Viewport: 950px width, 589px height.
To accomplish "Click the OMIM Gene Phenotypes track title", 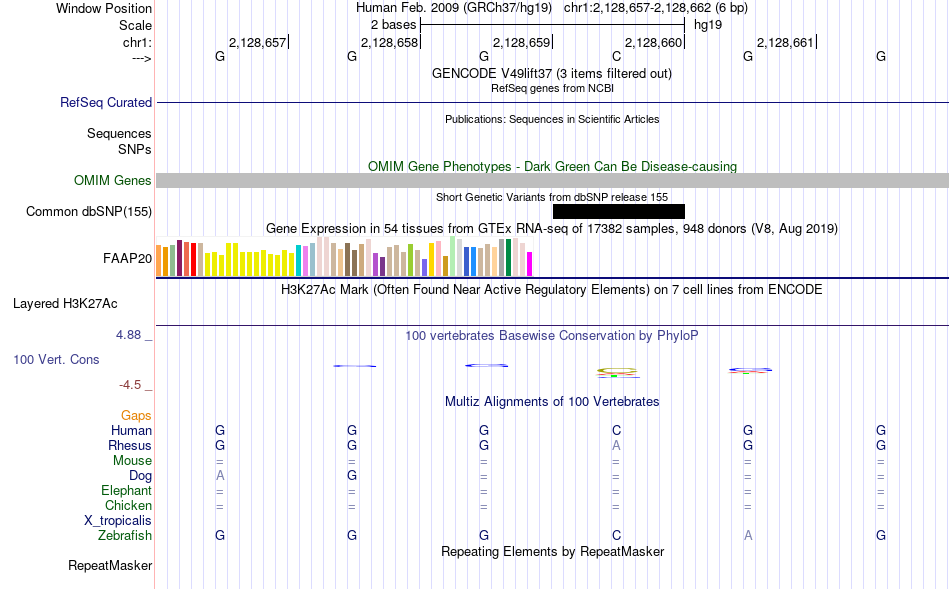I will (552, 167).
